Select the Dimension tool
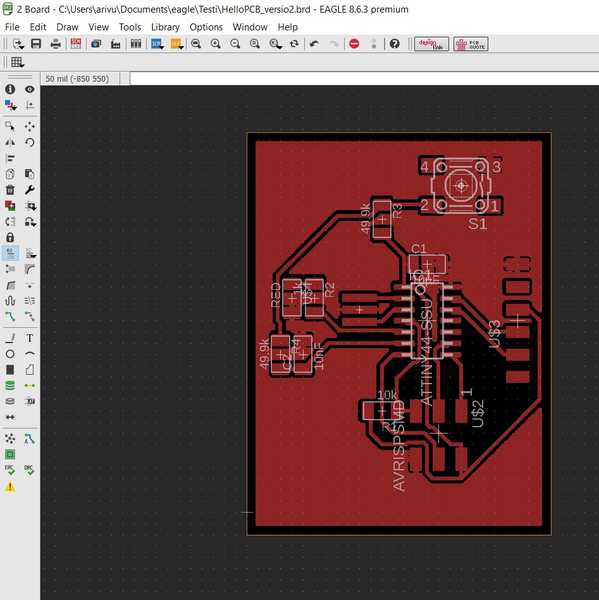Image resolution: width=599 pixels, height=600 pixels. [10, 417]
